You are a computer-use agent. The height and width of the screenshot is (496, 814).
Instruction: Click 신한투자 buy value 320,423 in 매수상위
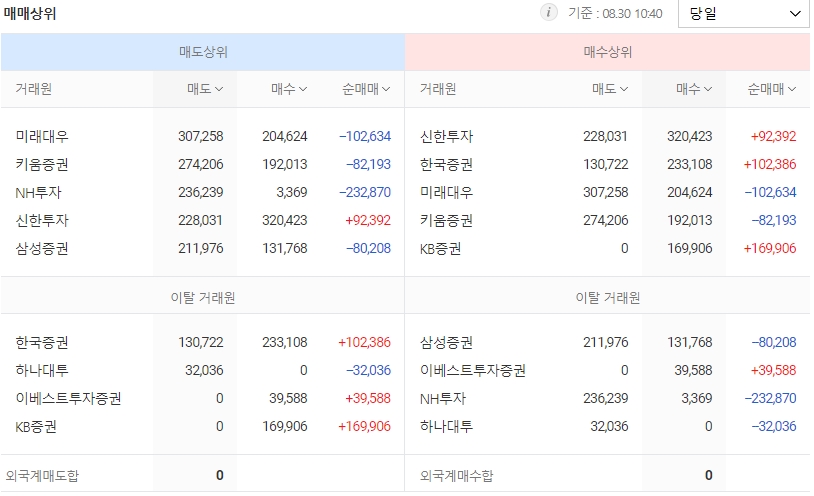[x=689, y=136]
